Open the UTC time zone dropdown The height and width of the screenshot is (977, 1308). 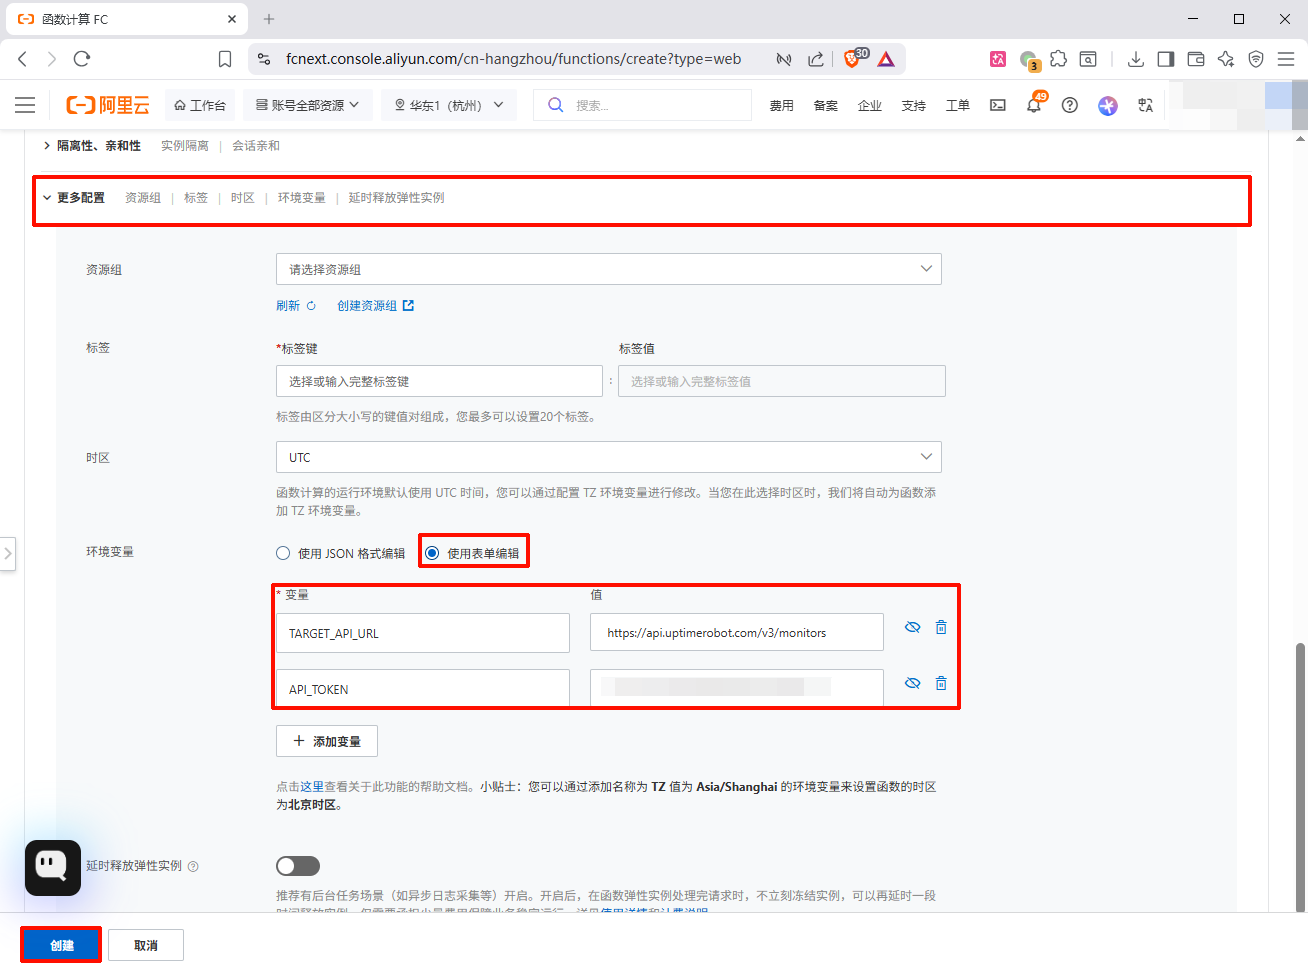pyautogui.click(x=608, y=457)
